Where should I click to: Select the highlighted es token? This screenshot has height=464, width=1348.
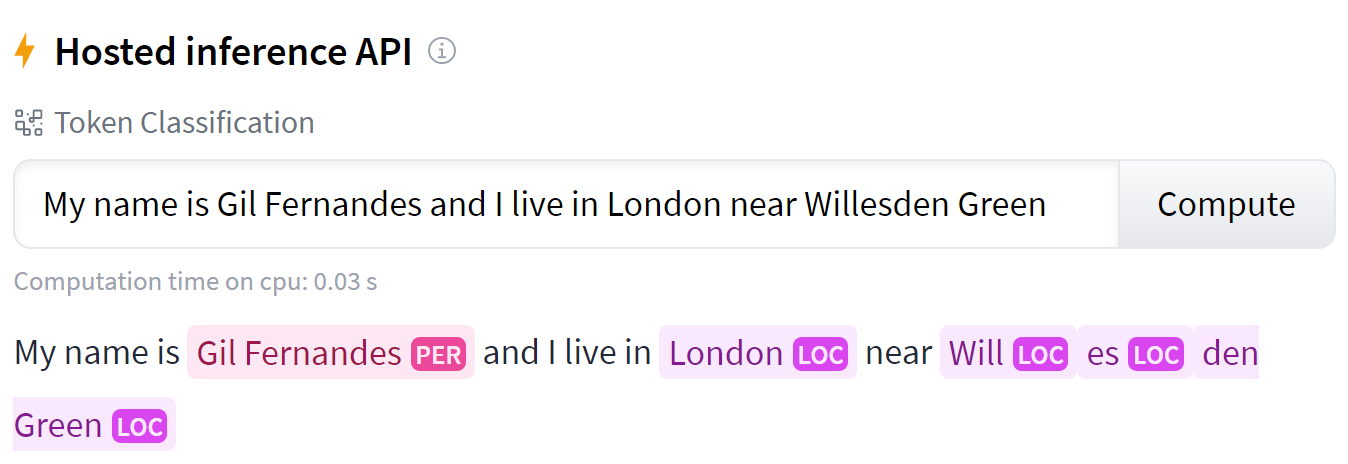point(1135,353)
